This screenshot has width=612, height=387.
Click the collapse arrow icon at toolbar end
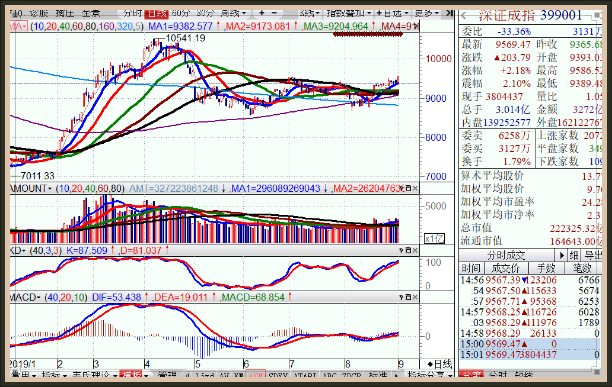tap(449, 13)
